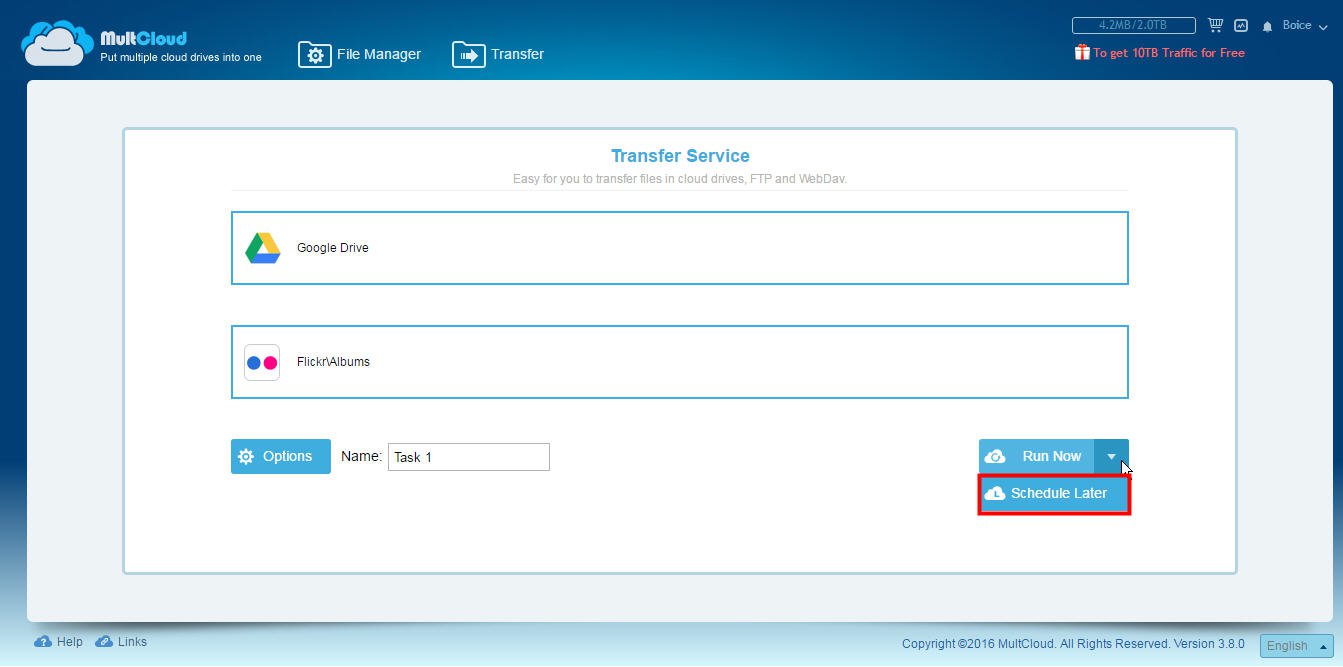This screenshot has width=1343, height=667.
Task: Open the Options button
Action: pos(281,456)
